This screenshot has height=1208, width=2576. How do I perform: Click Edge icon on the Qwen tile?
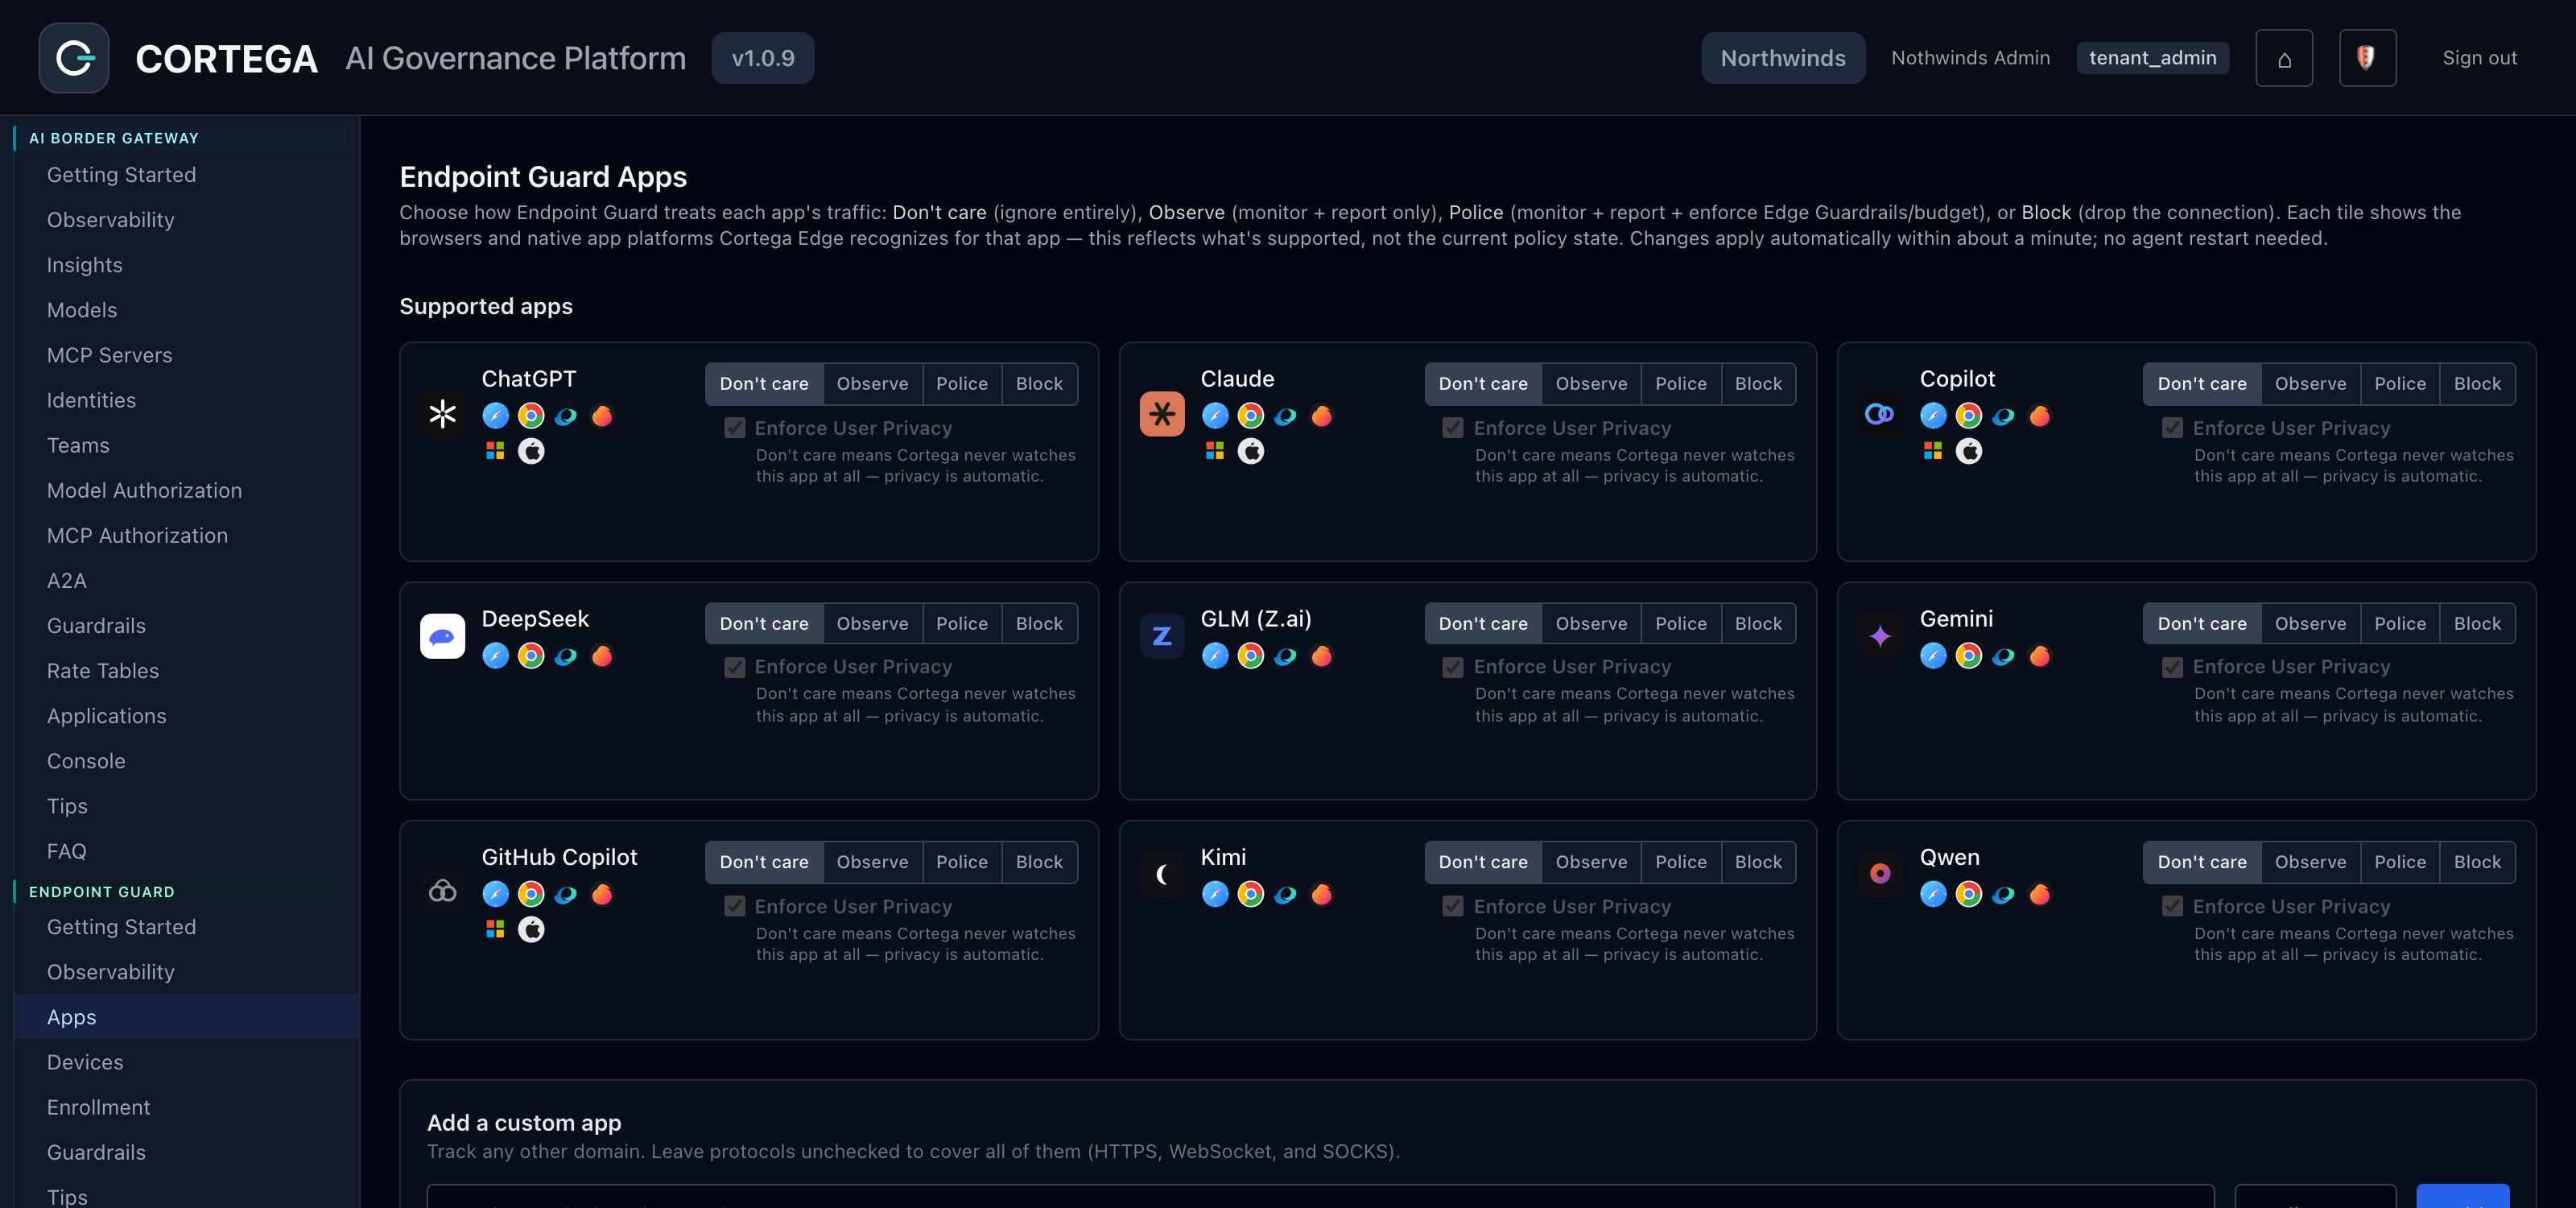2004,894
